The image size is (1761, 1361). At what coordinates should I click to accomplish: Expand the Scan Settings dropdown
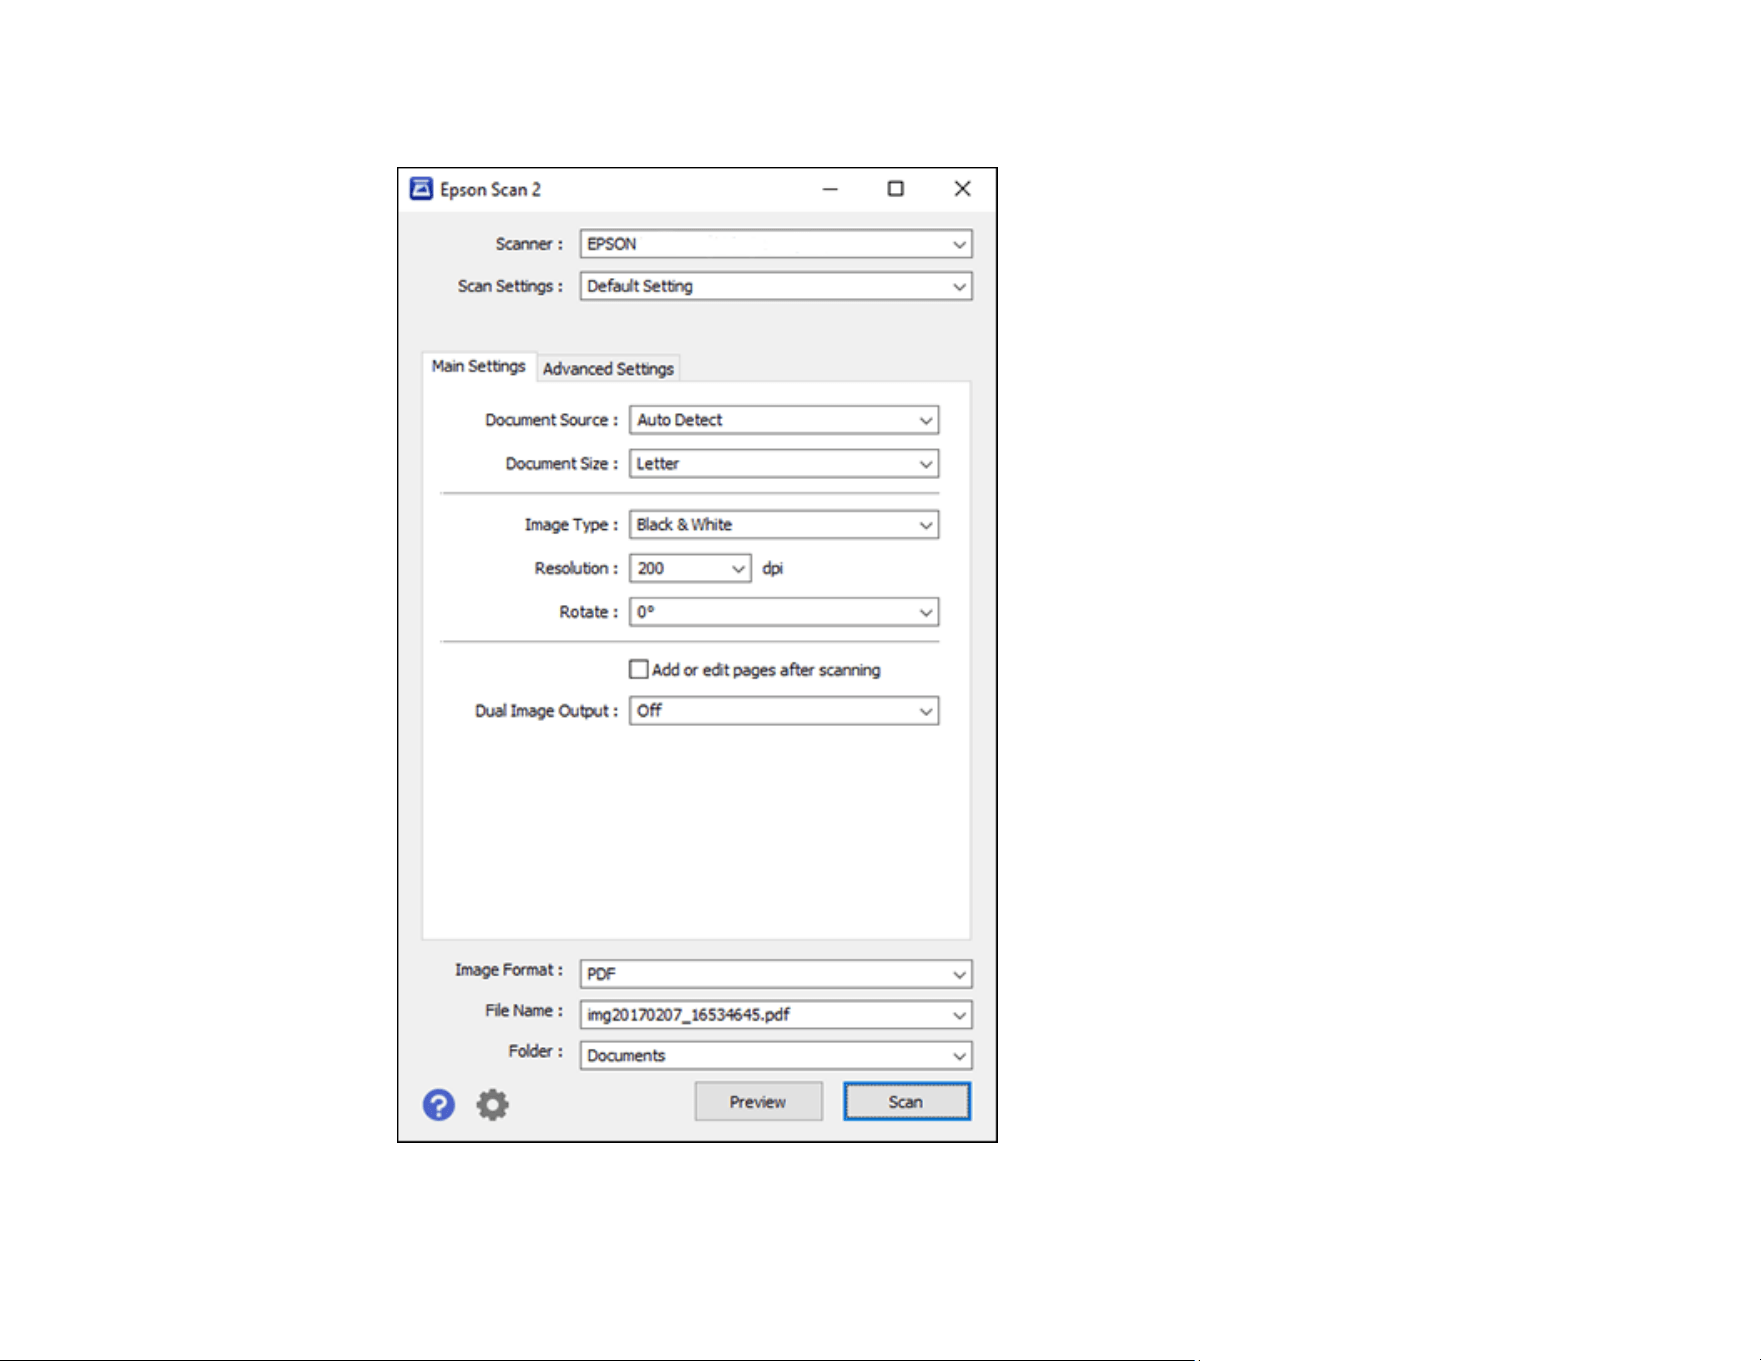pyautogui.click(x=776, y=286)
